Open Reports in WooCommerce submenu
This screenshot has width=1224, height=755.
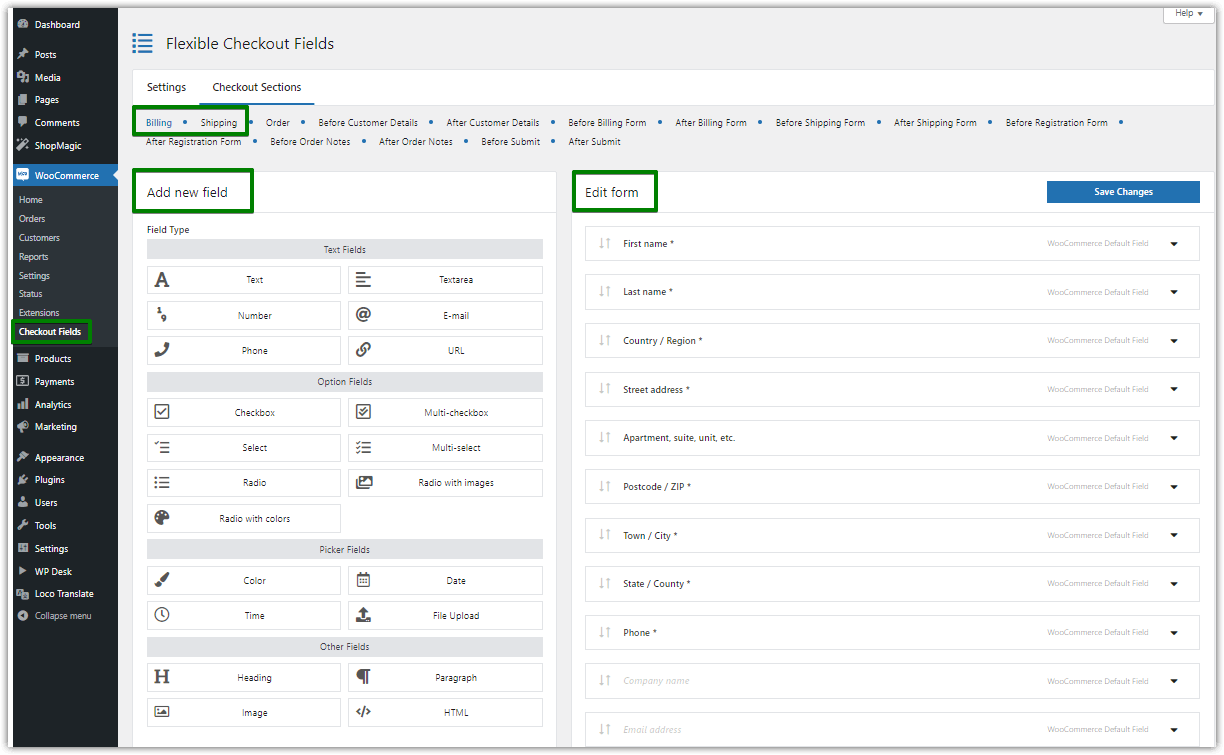(33, 257)
